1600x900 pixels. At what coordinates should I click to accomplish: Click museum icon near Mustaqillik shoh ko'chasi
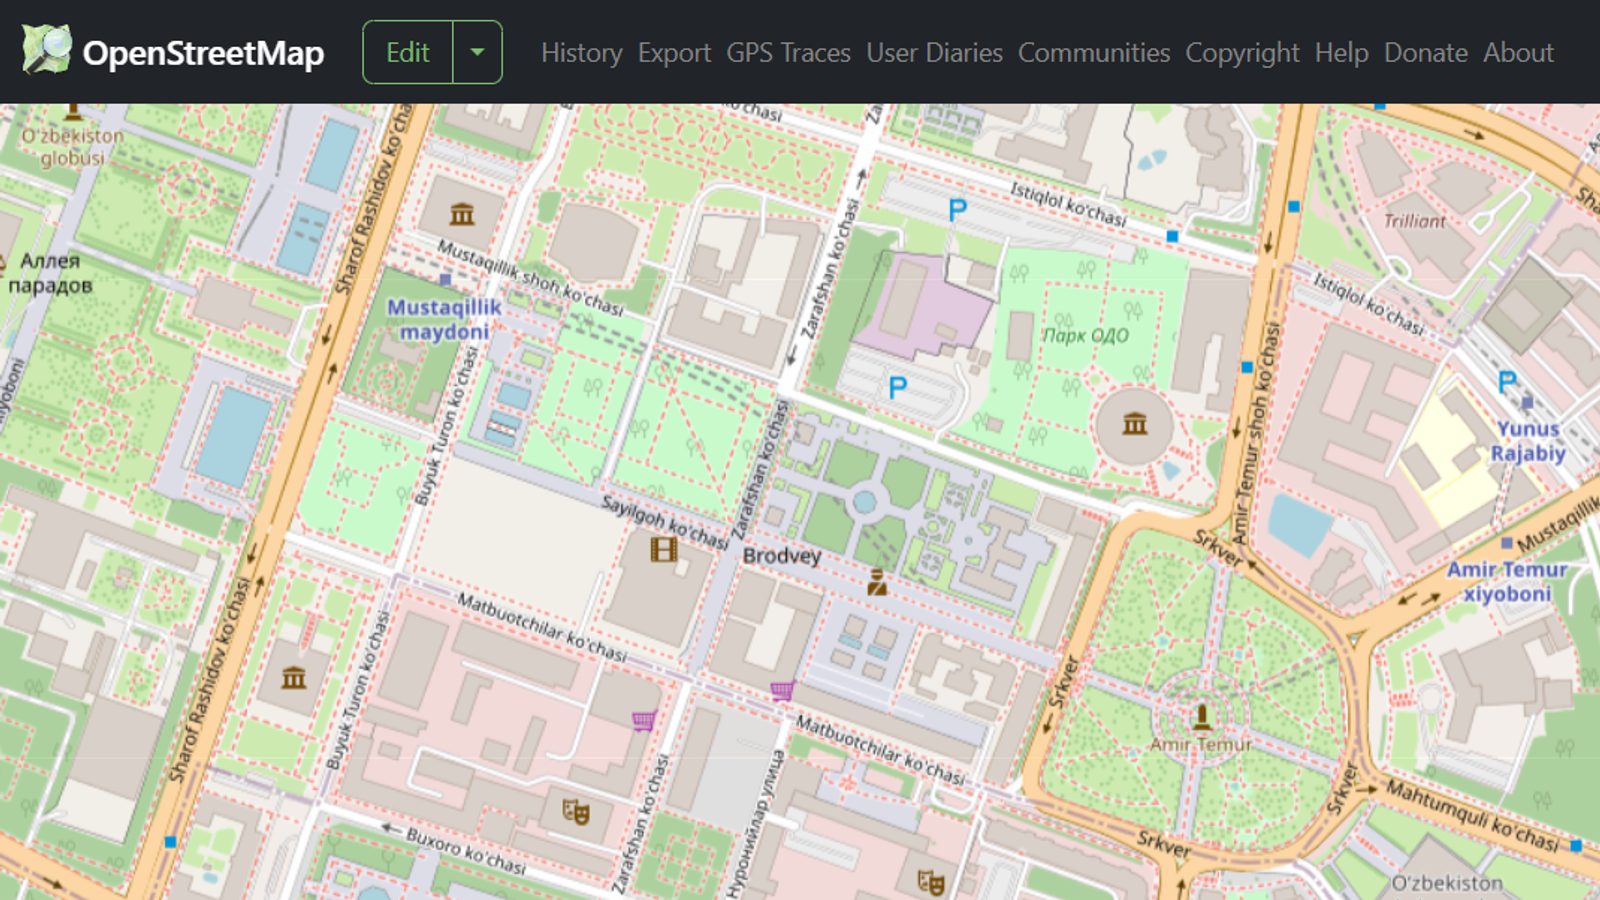[x=462, y=213]
